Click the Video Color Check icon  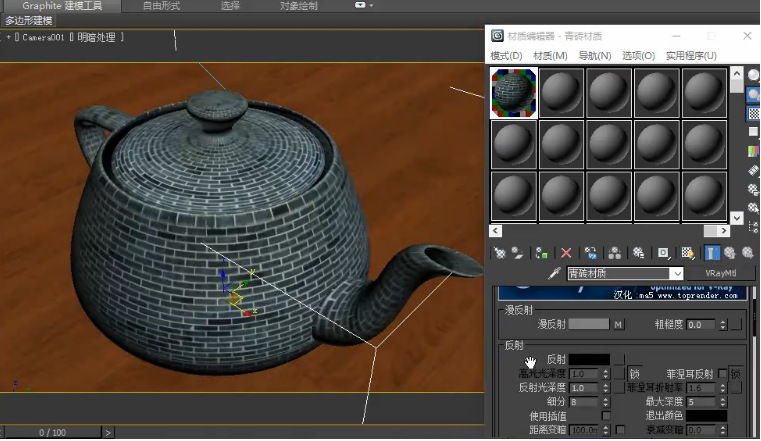[753, 151]
